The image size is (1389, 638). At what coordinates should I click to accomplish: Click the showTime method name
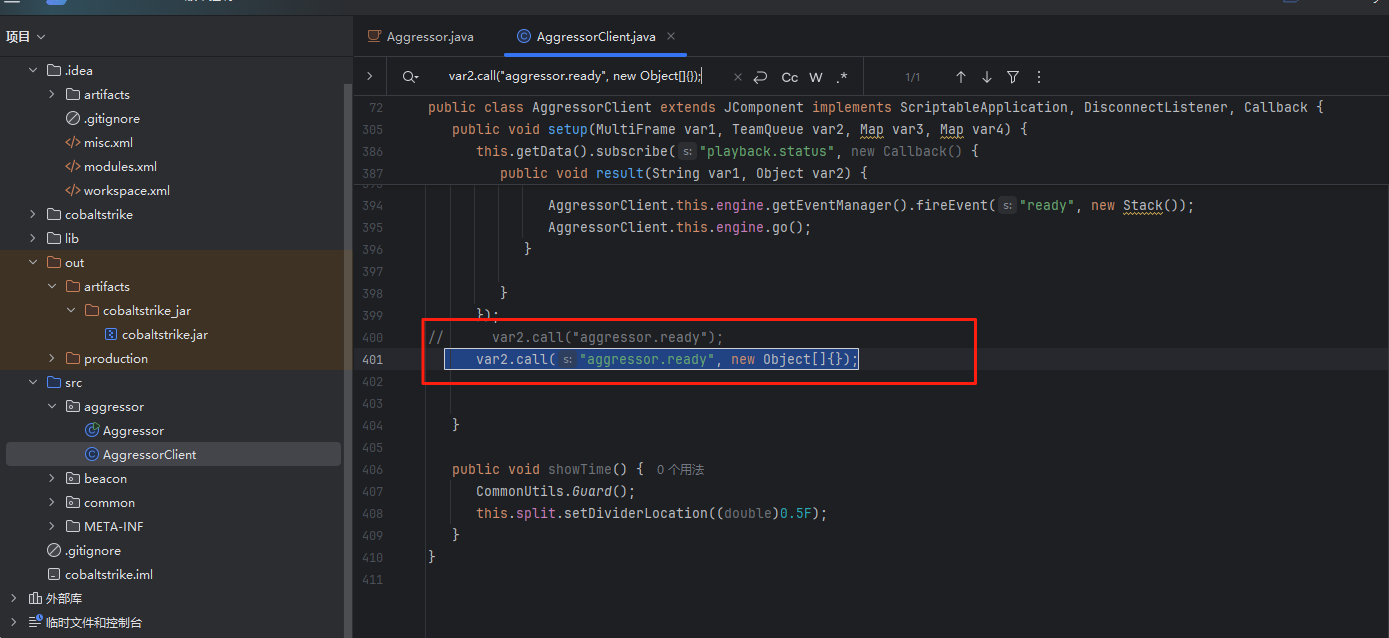pos(579,469)
